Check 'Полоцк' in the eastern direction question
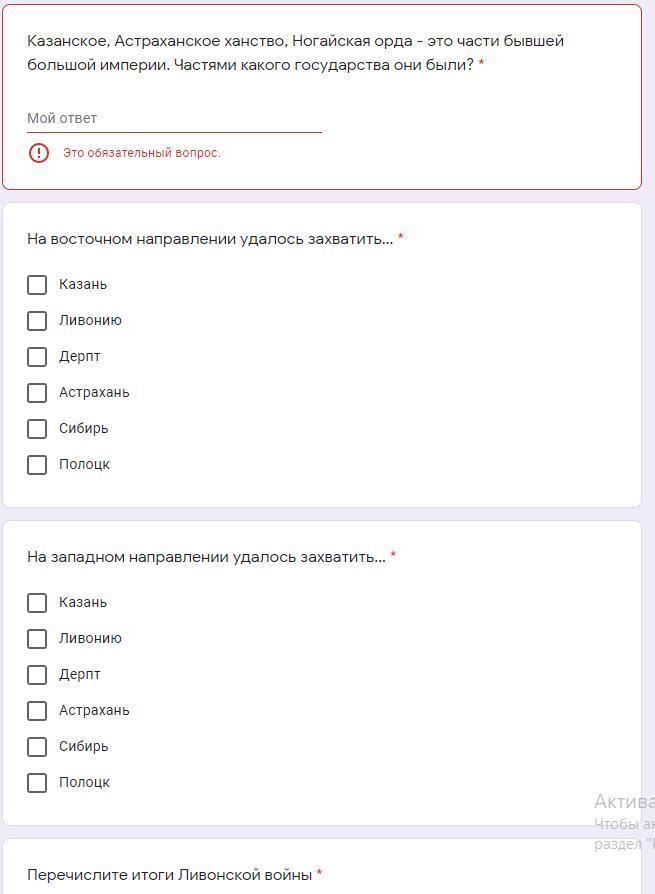Image resolution: width=655 pixels, height=894 pixels. 37,465
